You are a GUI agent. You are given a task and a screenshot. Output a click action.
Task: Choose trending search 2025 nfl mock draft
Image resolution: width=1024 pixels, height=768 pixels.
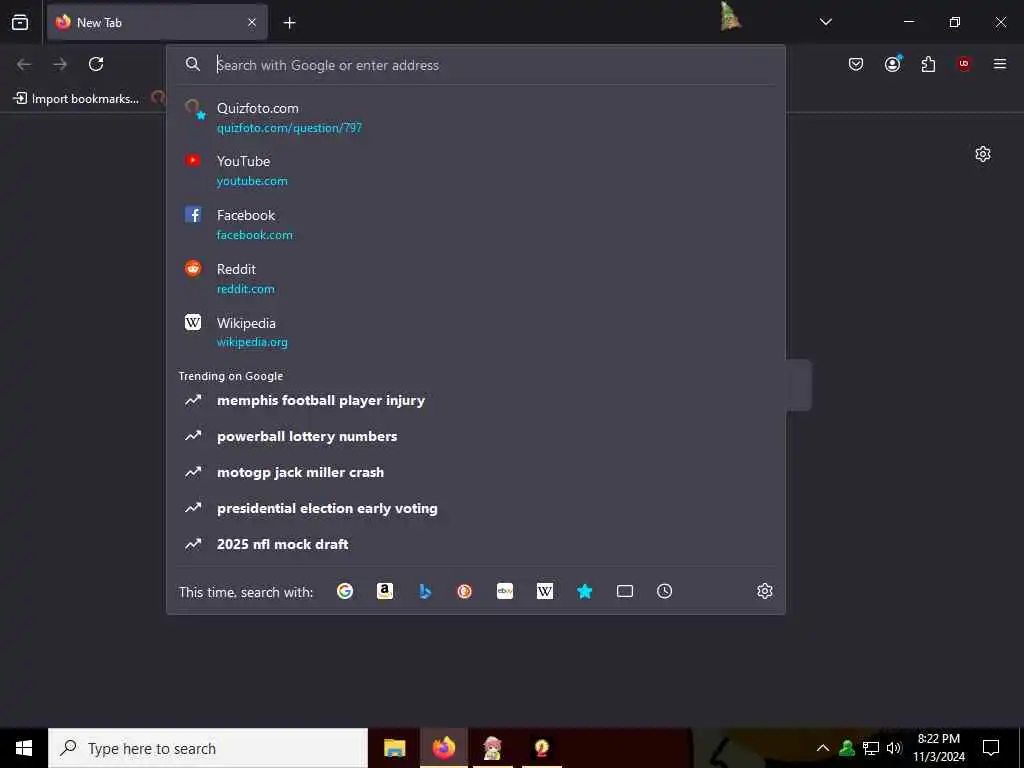pyautogui.click(x=476, y=544)
